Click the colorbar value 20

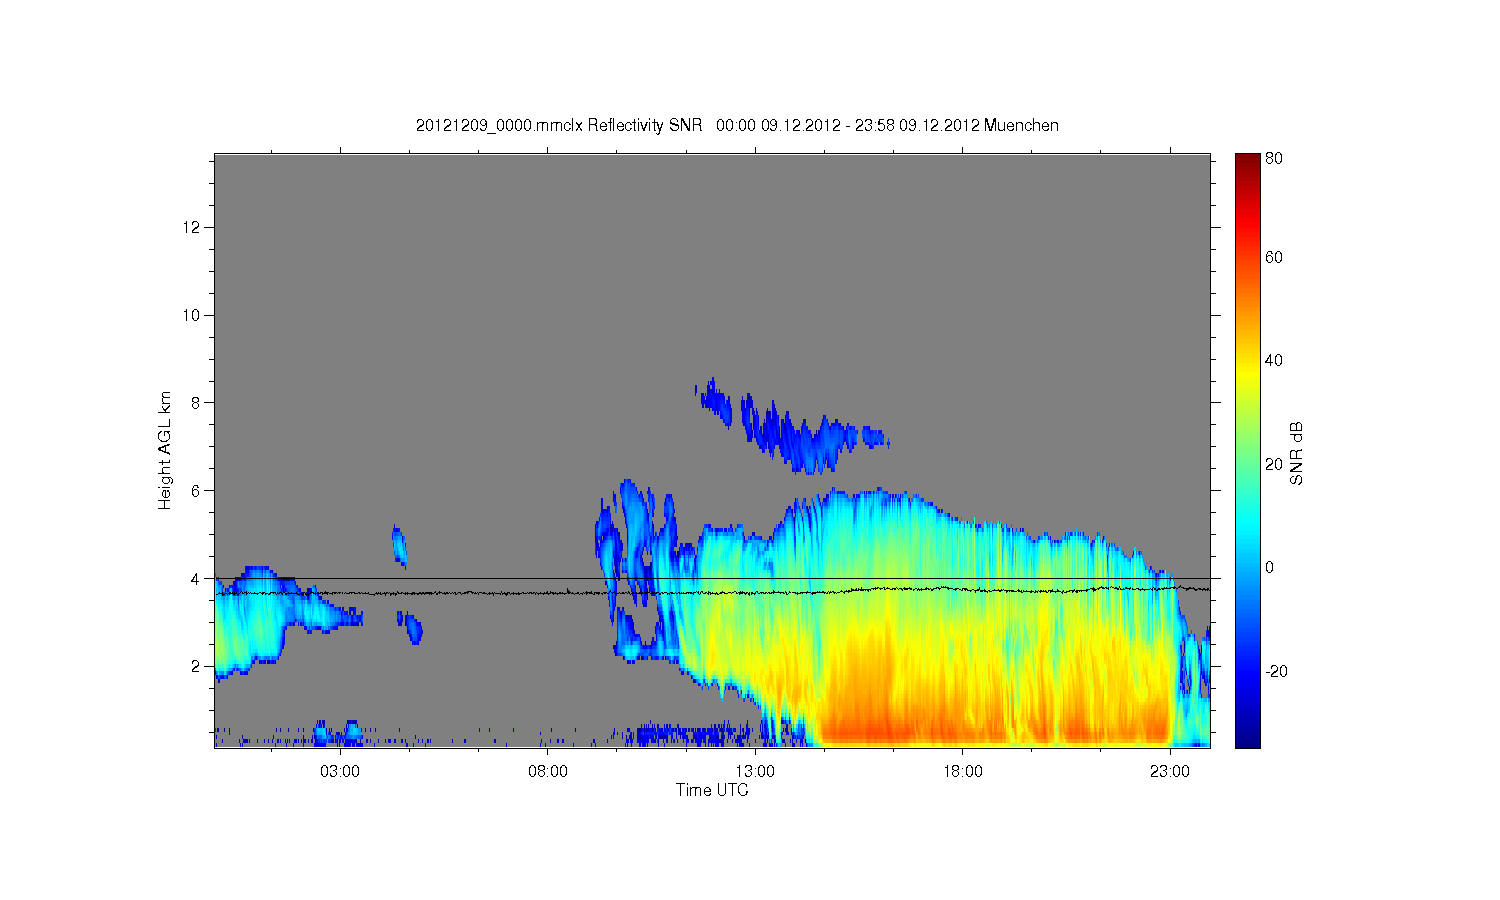[x=1274, y=464]
